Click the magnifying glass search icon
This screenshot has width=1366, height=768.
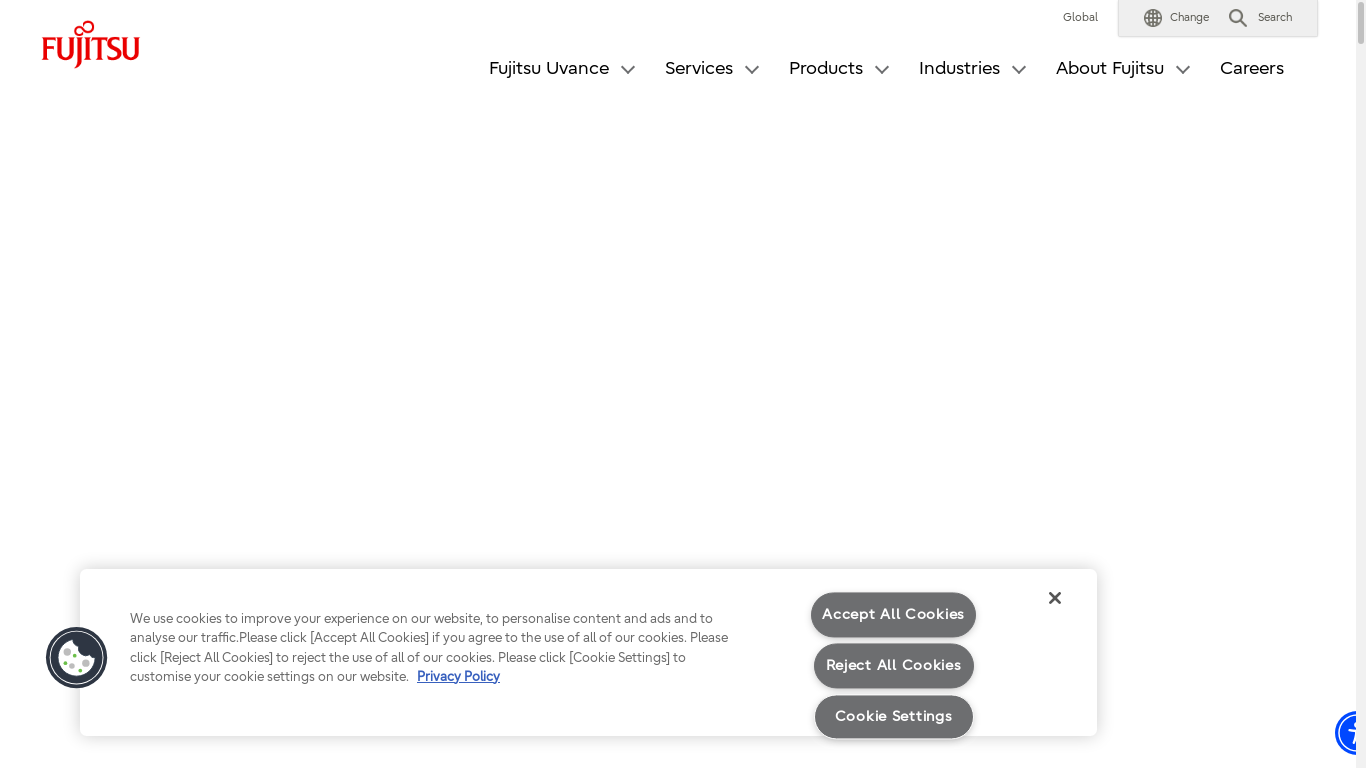click(1238, 18)
